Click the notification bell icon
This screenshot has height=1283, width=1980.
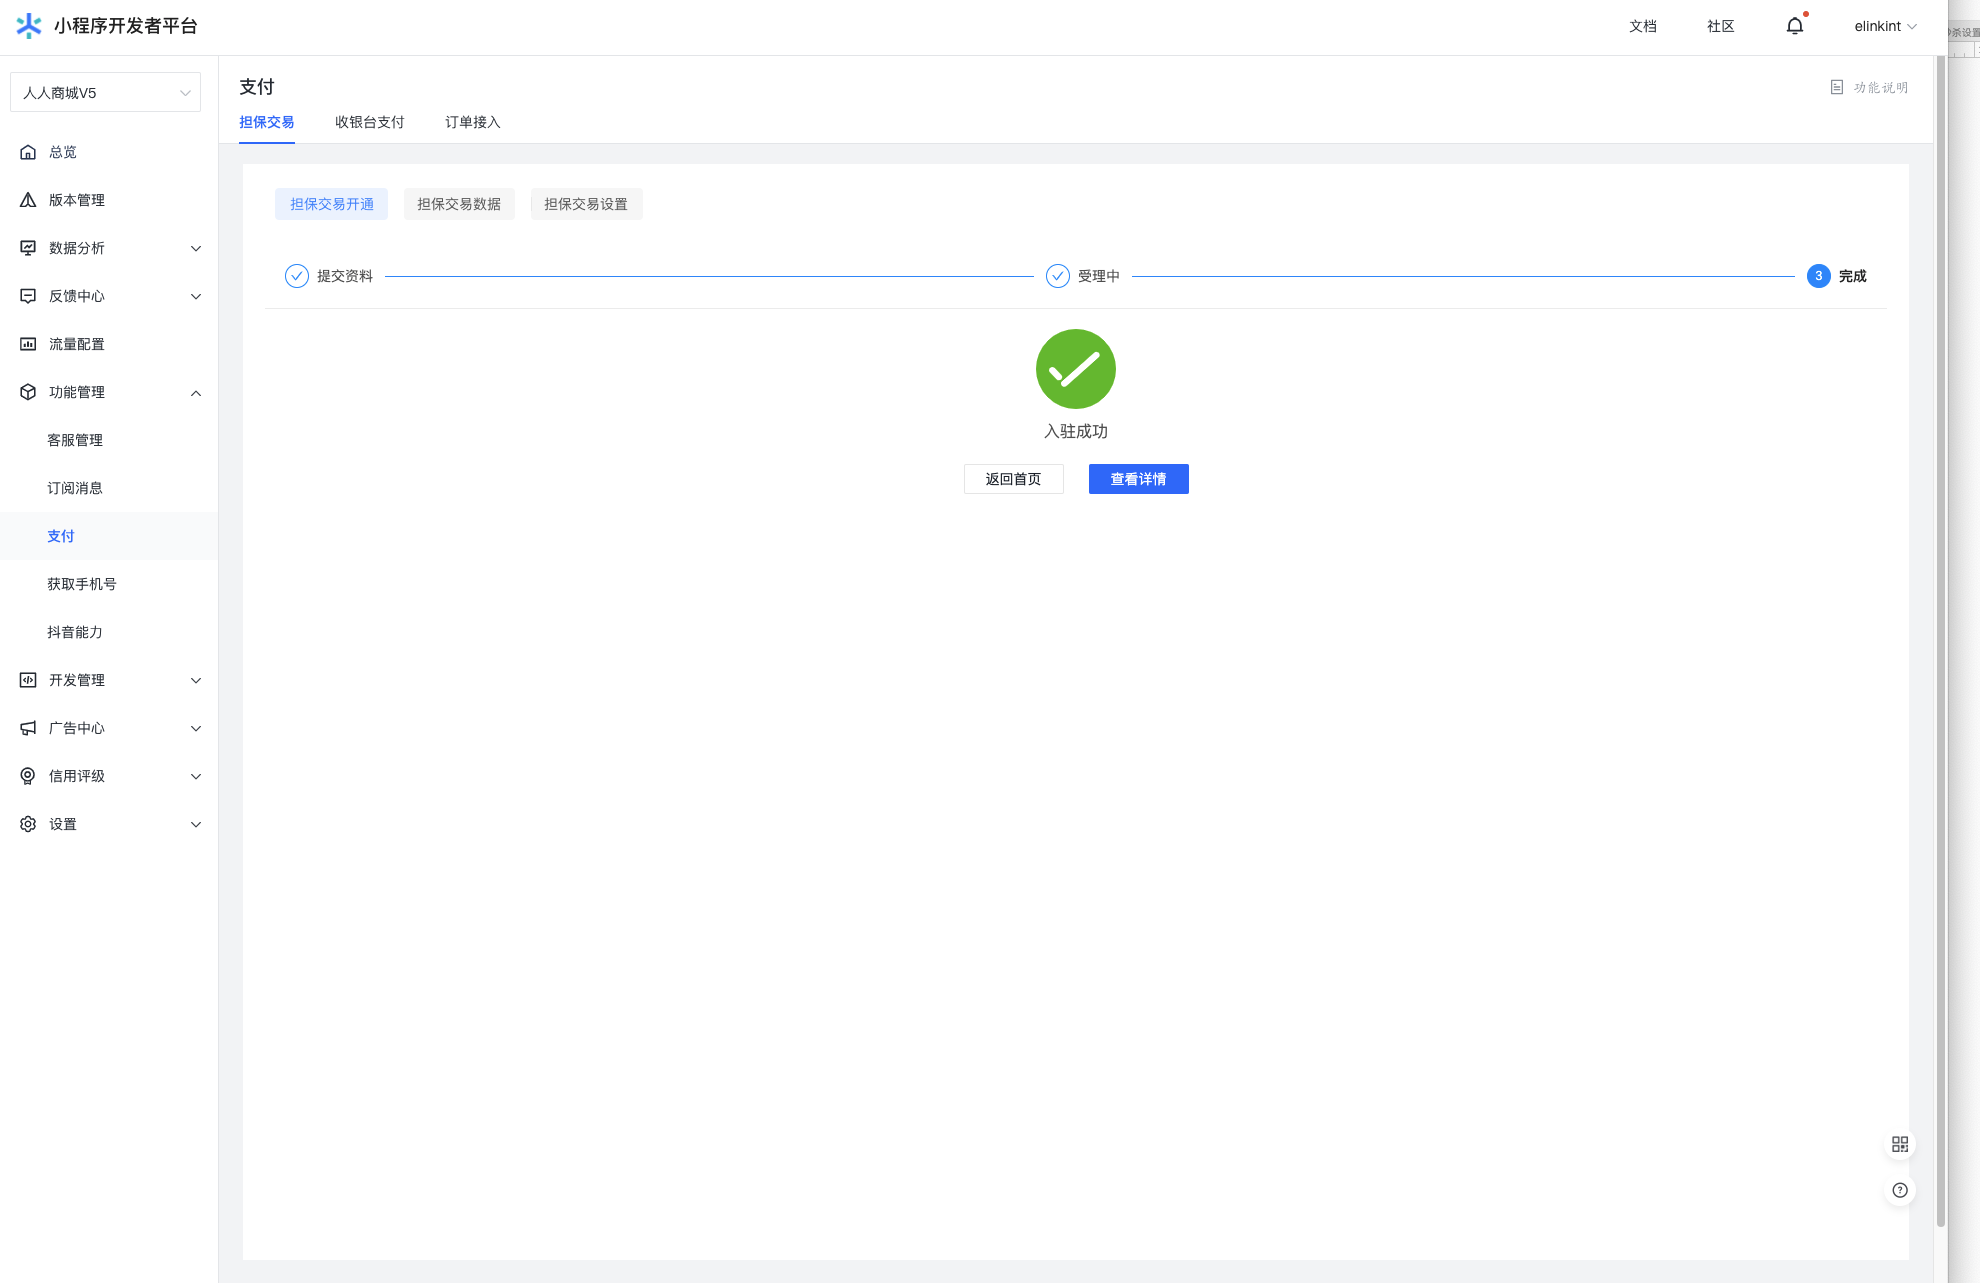tap(1795, 26)
